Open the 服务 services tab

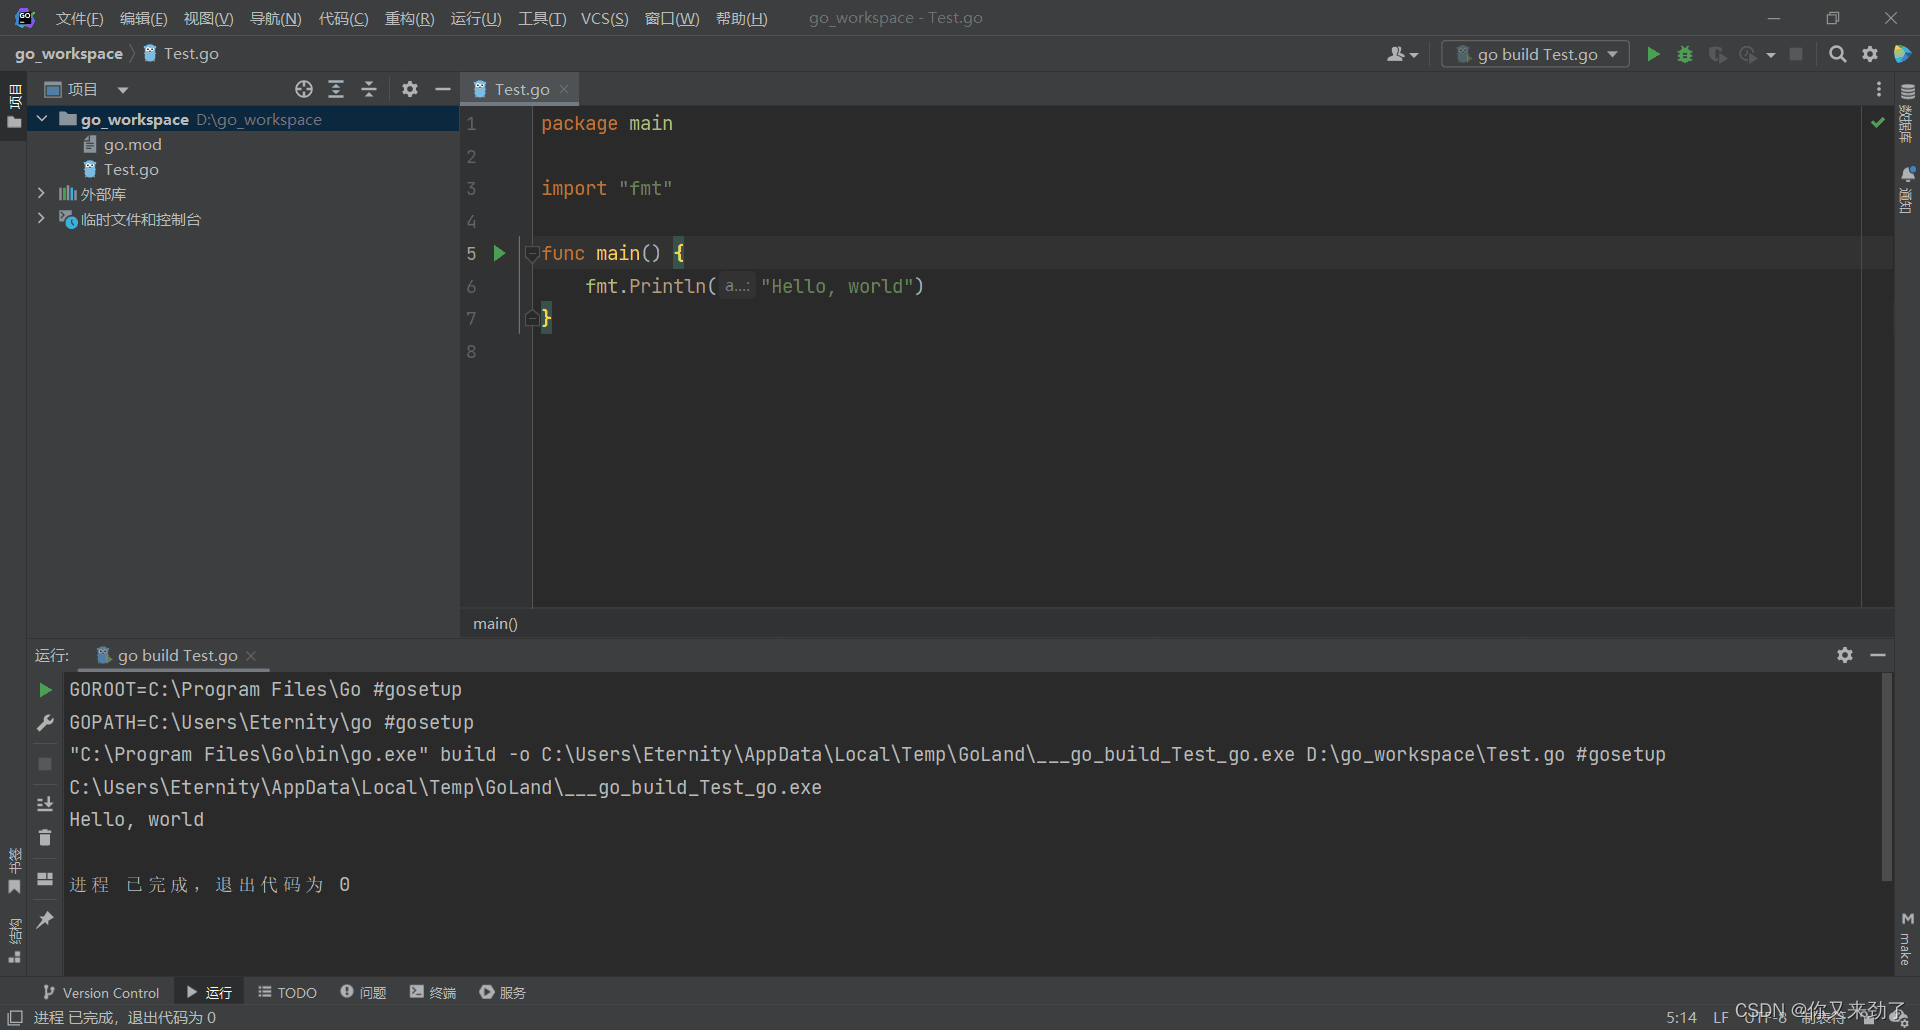(x=502, y=992)
